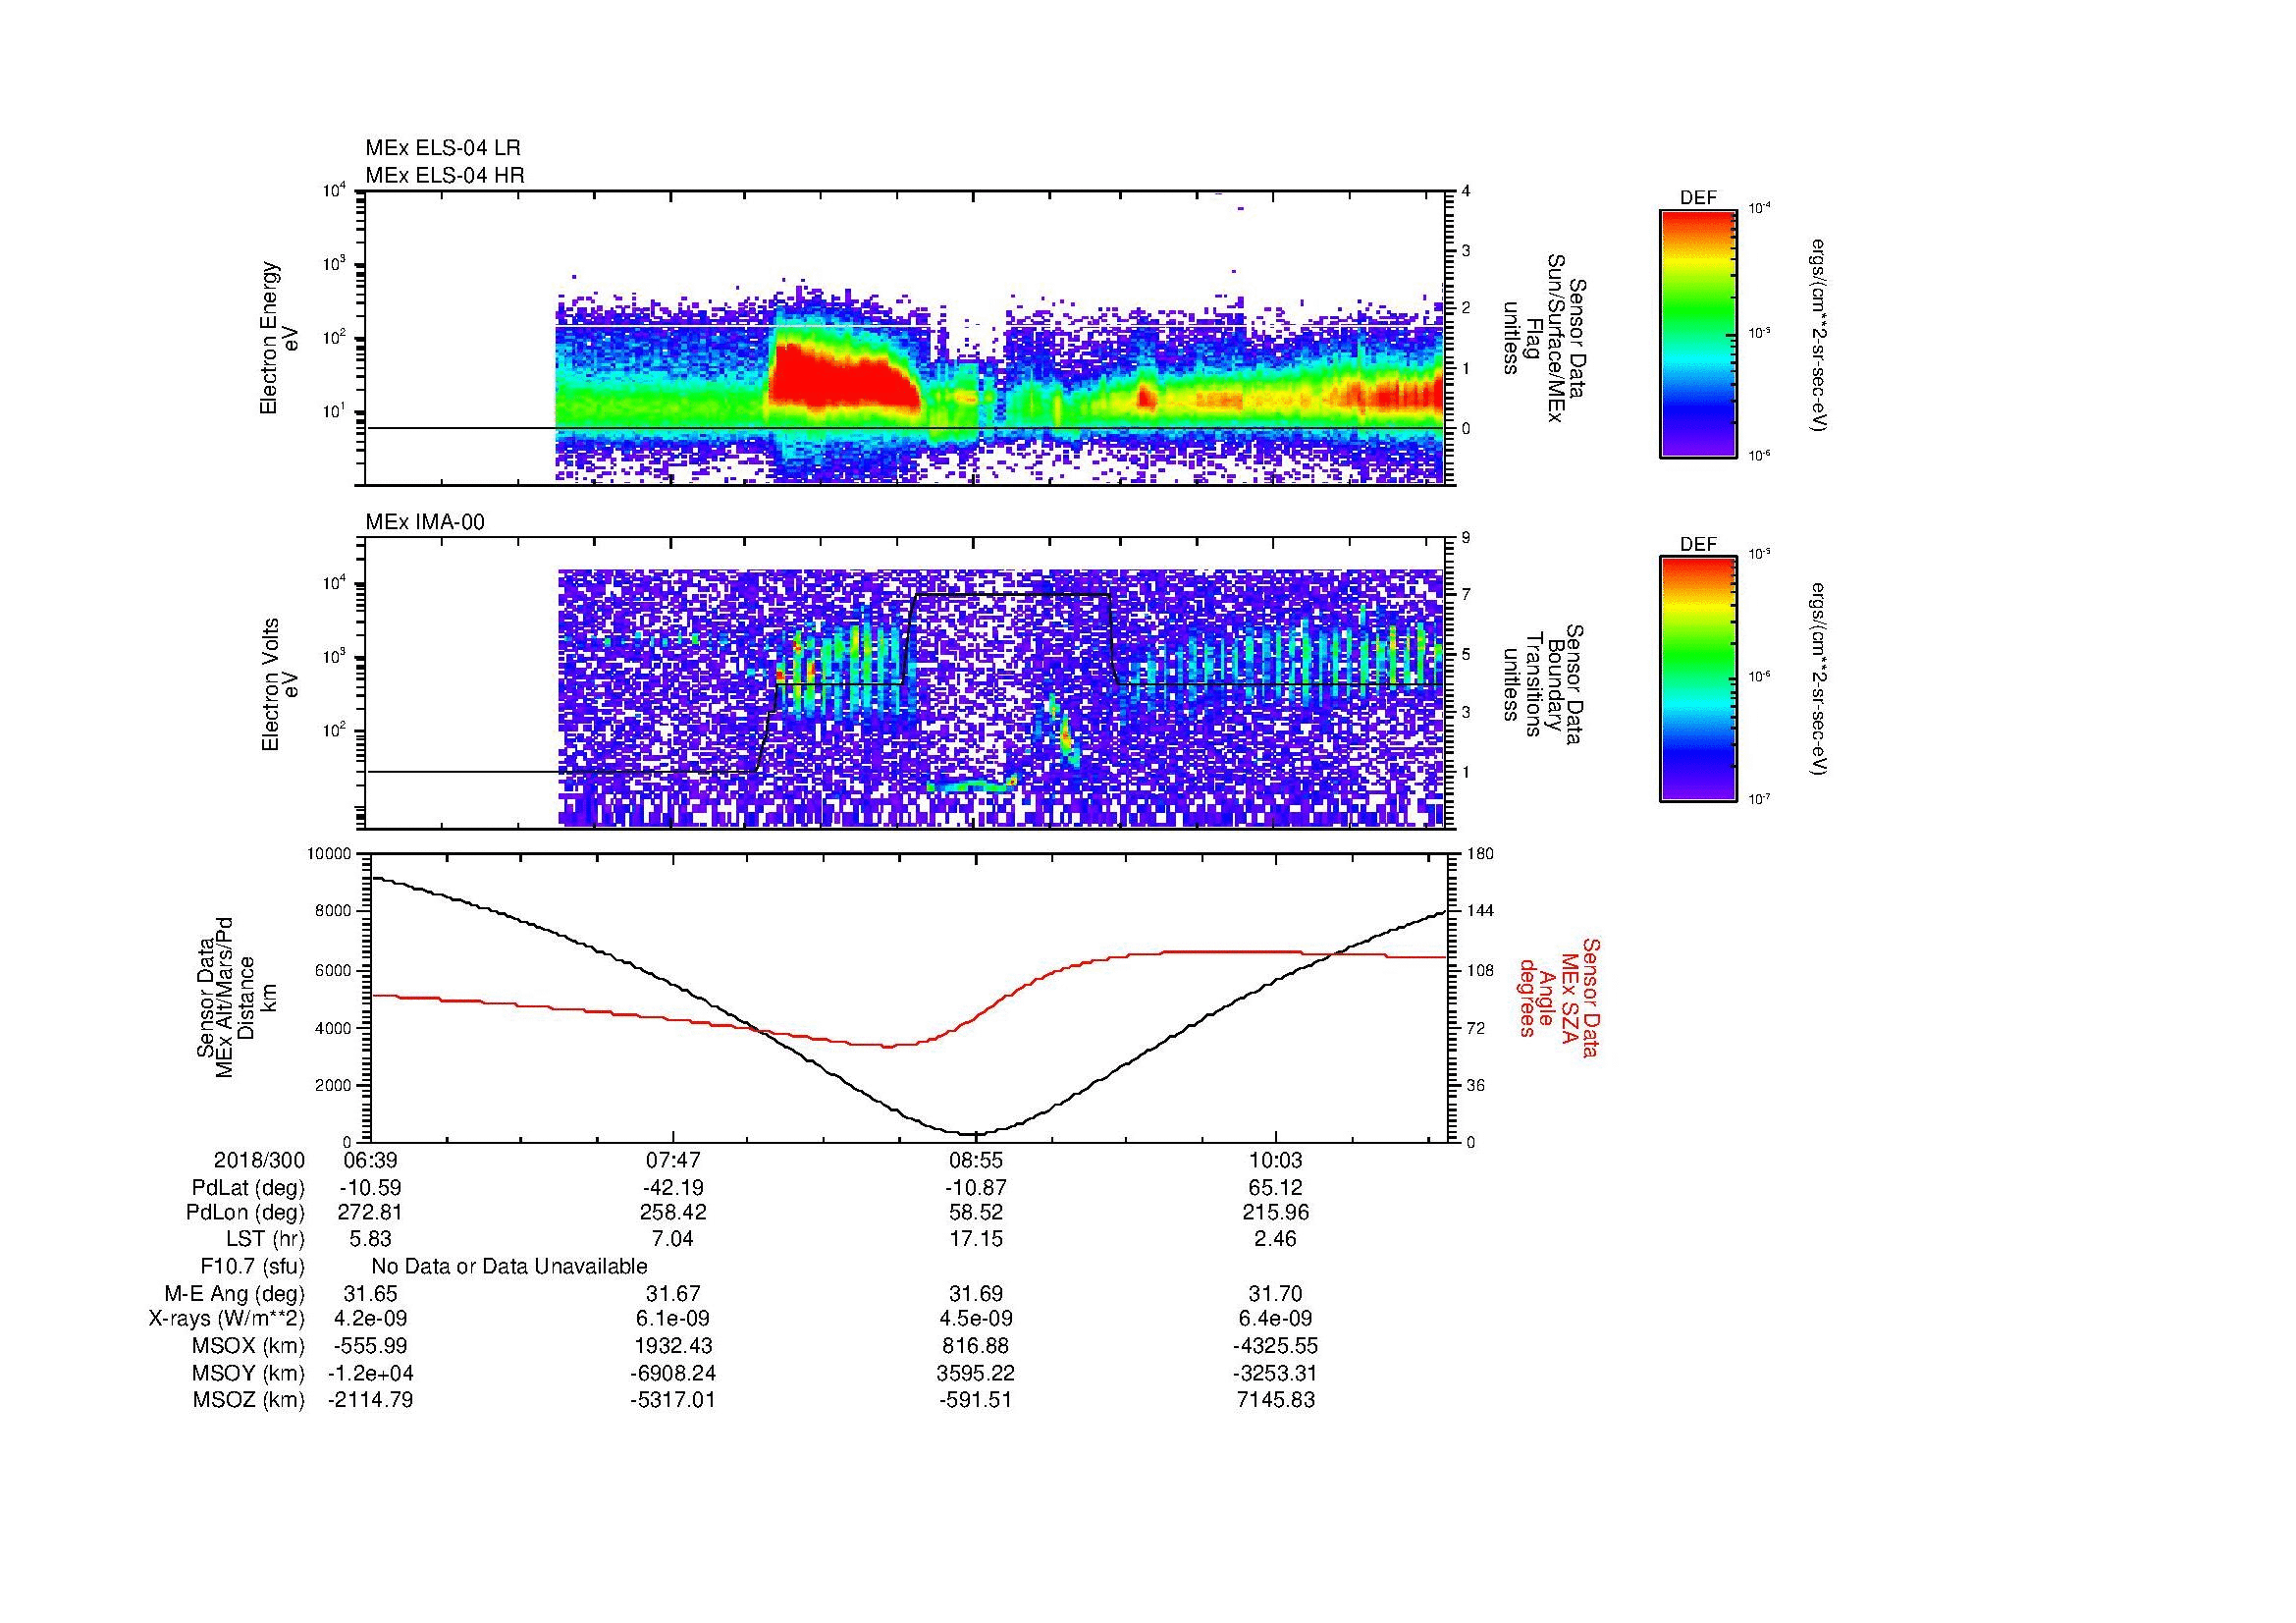This screenshot has width=2296, height=1623.
Task: Click 'No Data or Data Unavailable' text
Action: point(509,1267)
